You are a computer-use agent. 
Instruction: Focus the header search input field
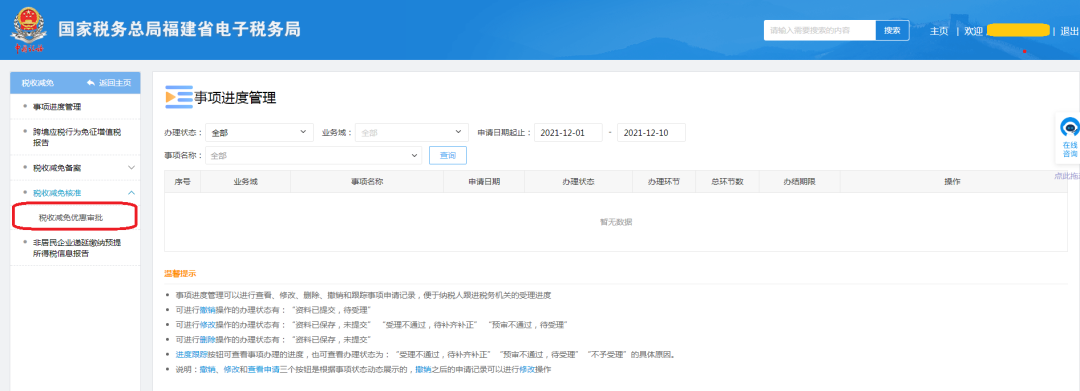coord(820,30)
